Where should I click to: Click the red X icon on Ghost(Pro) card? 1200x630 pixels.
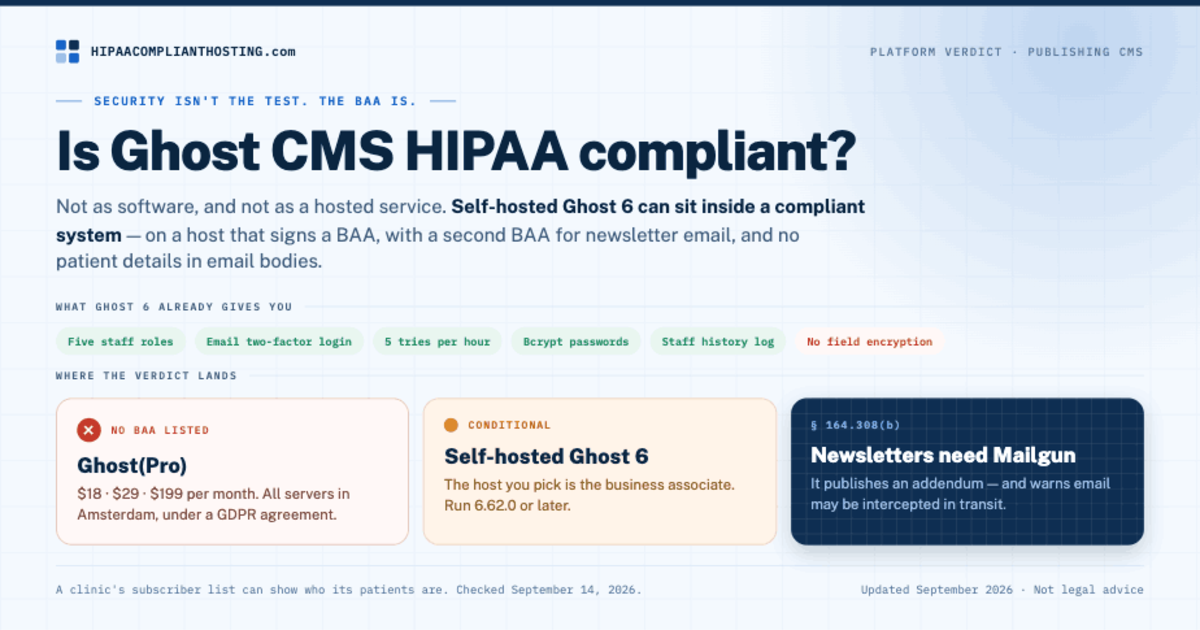[x=89, y=430]
